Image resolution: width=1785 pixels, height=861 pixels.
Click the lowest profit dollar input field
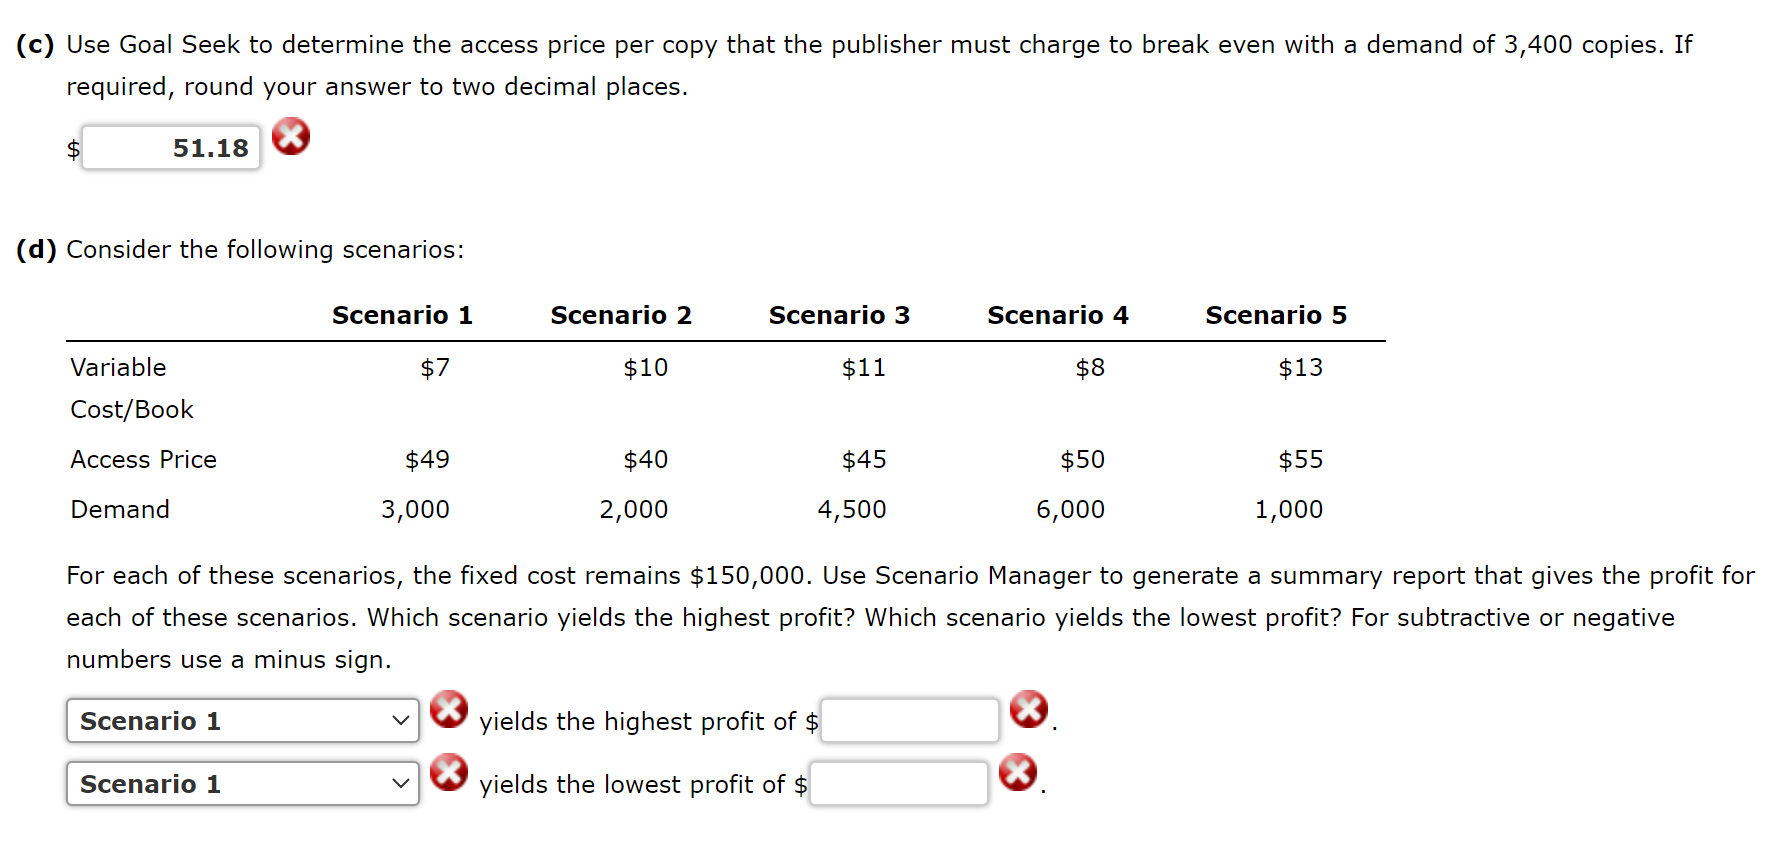coord(898,783)
